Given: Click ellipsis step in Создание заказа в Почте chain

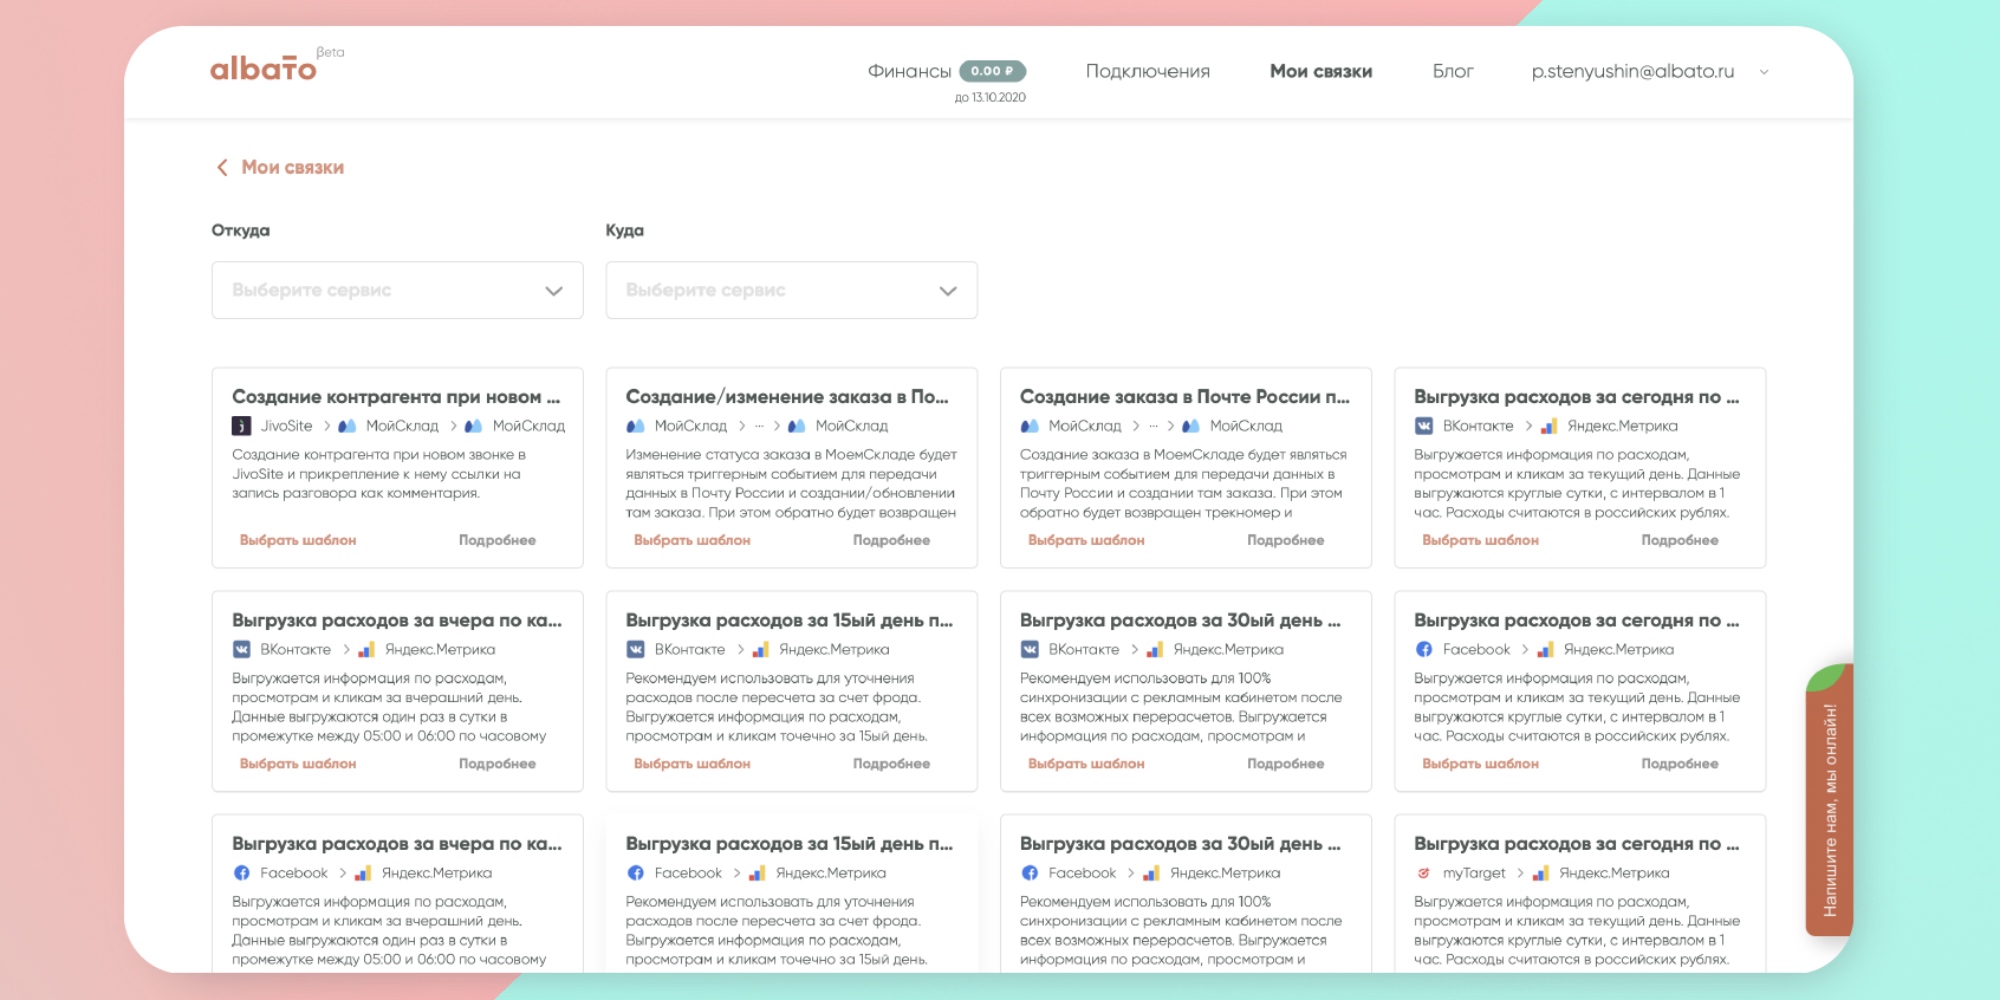Looking at the screenshot, I should [1153, 426].
